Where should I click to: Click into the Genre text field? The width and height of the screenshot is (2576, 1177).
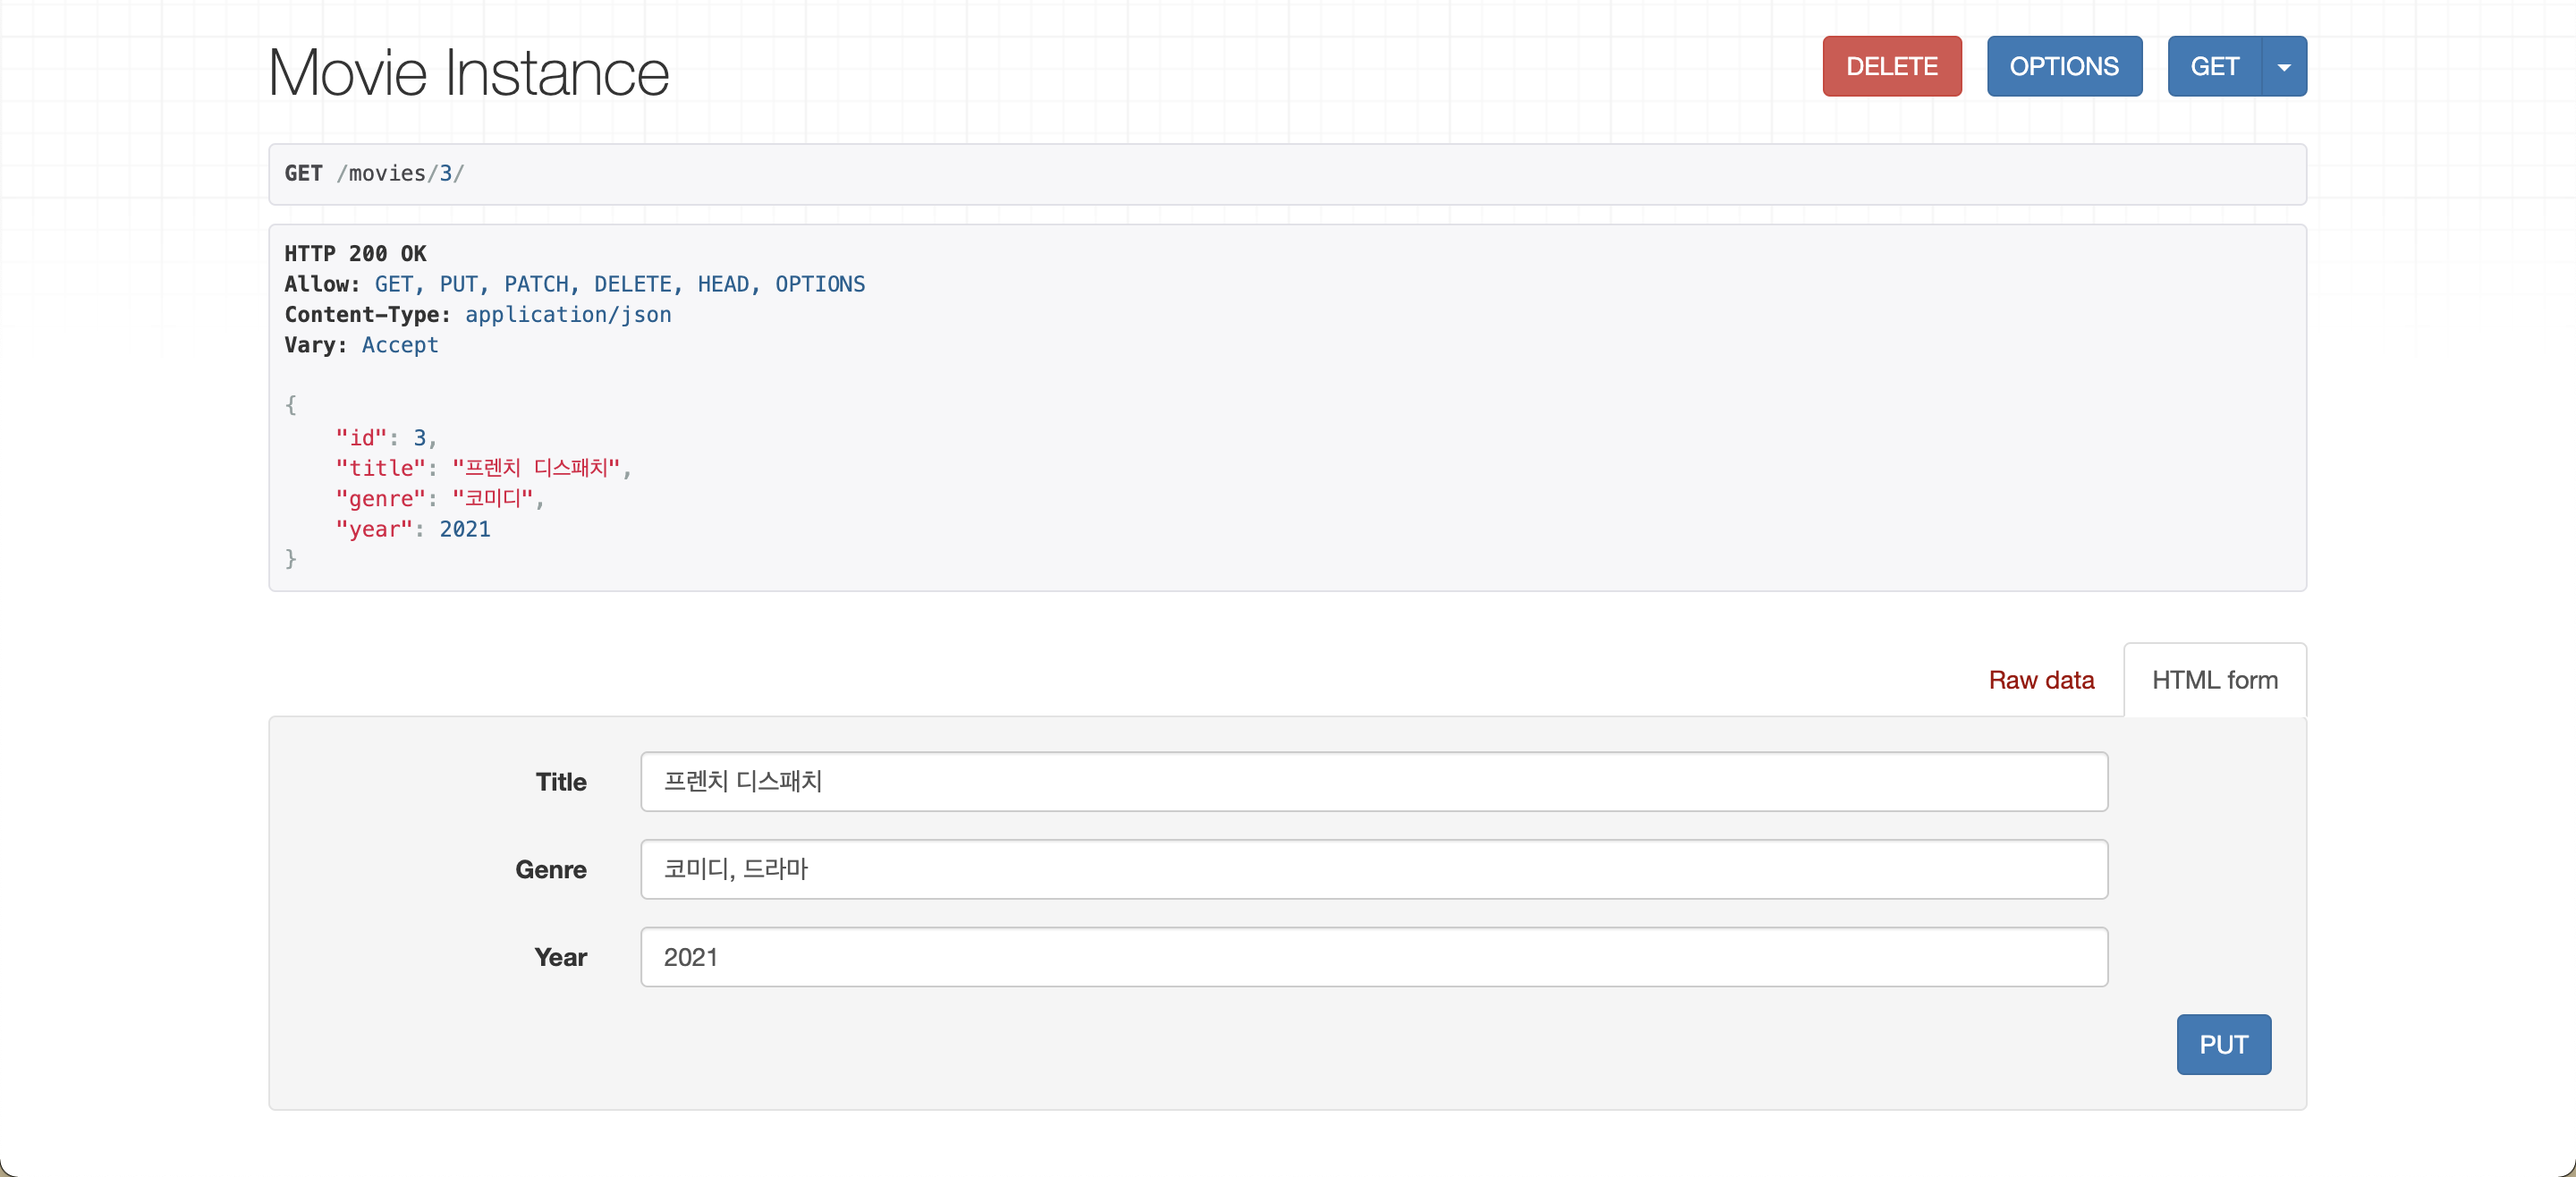[x=1373, y=869]
